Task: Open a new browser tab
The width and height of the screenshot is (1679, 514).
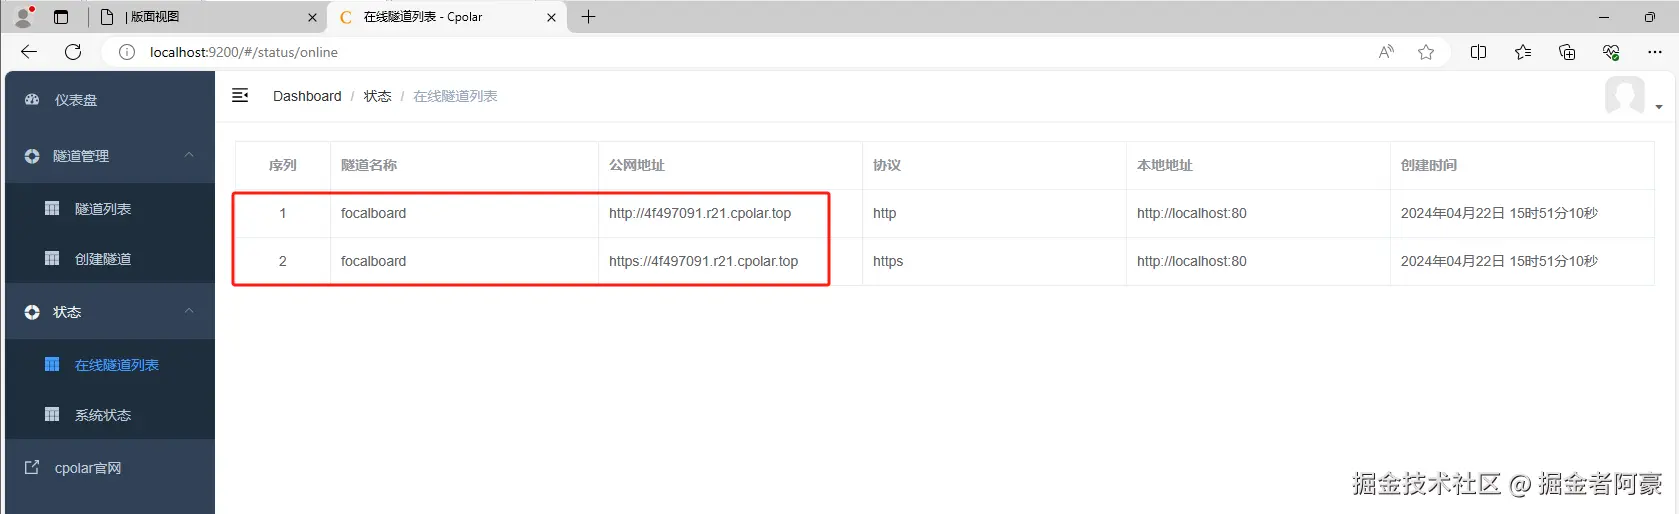Action: click(x=588, y=16)
